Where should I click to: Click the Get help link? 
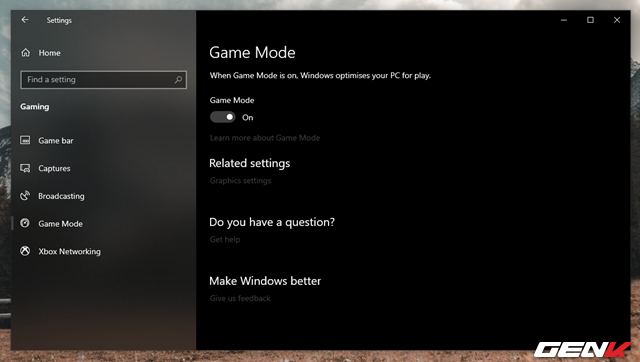pos(224,240)
